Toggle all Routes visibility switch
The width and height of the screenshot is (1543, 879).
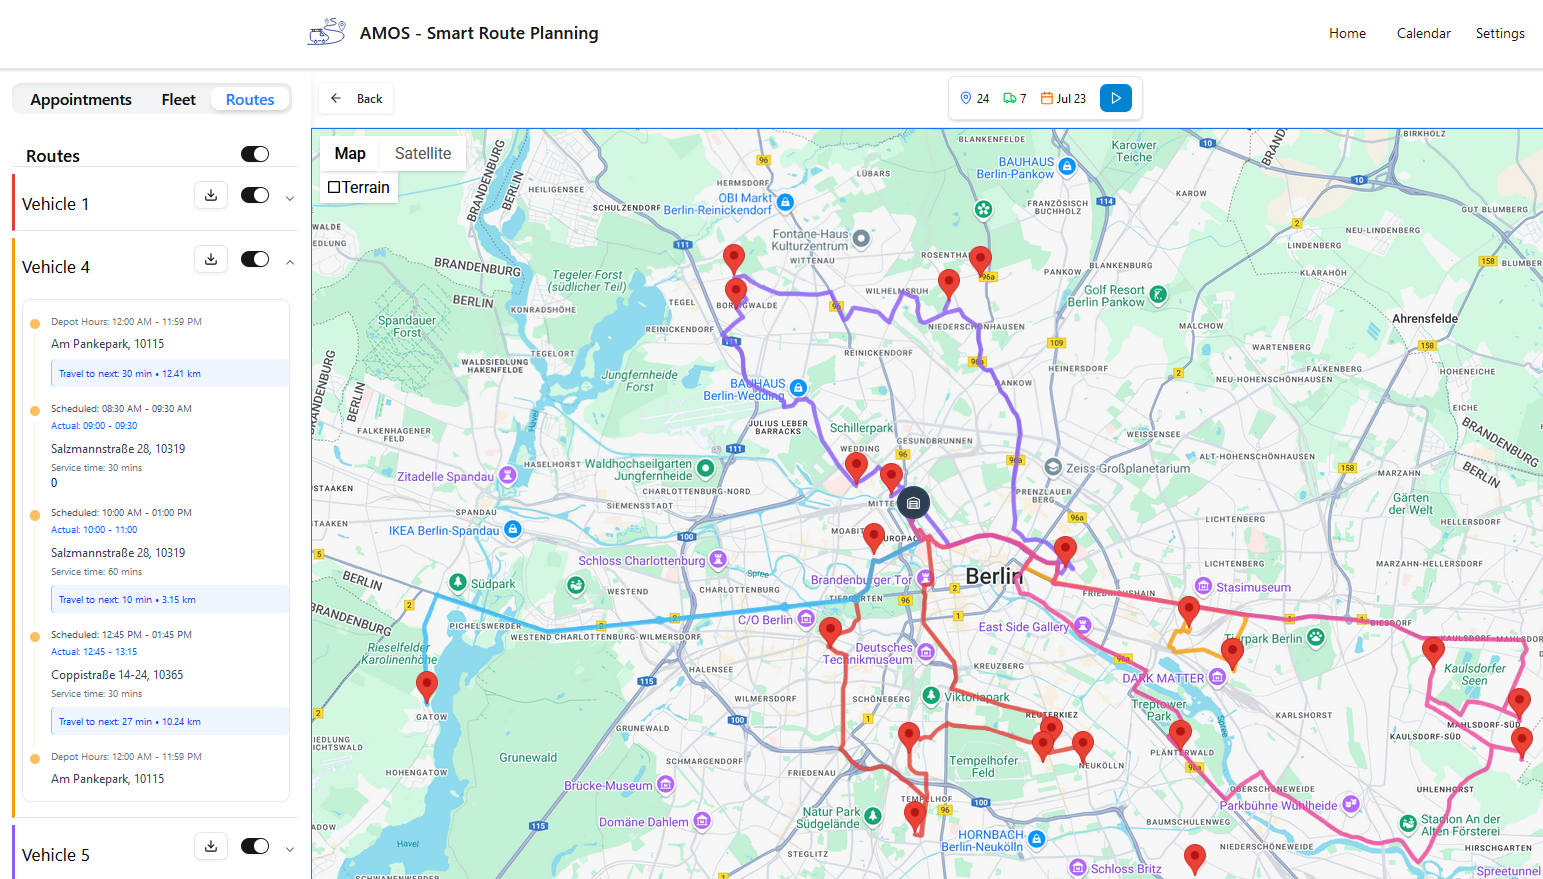pyautogui.click(x=255, y=154)
